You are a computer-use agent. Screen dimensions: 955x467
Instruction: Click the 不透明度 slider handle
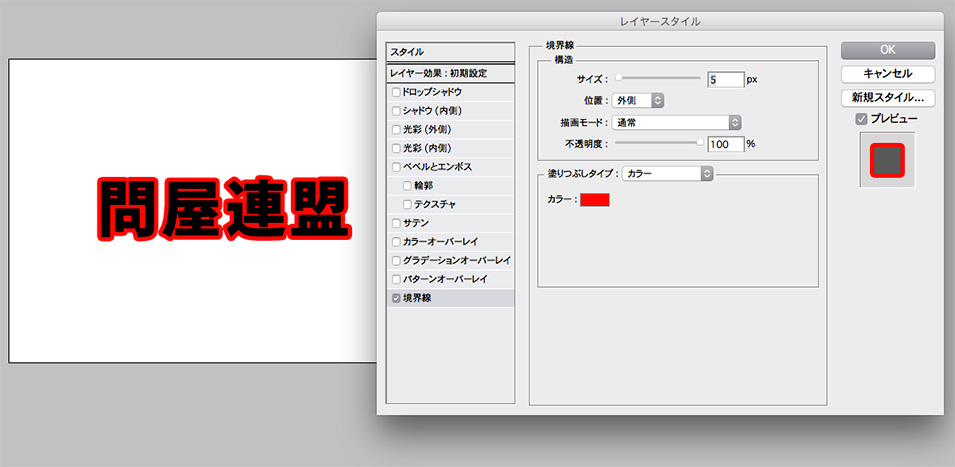click(x=700, y=142)
